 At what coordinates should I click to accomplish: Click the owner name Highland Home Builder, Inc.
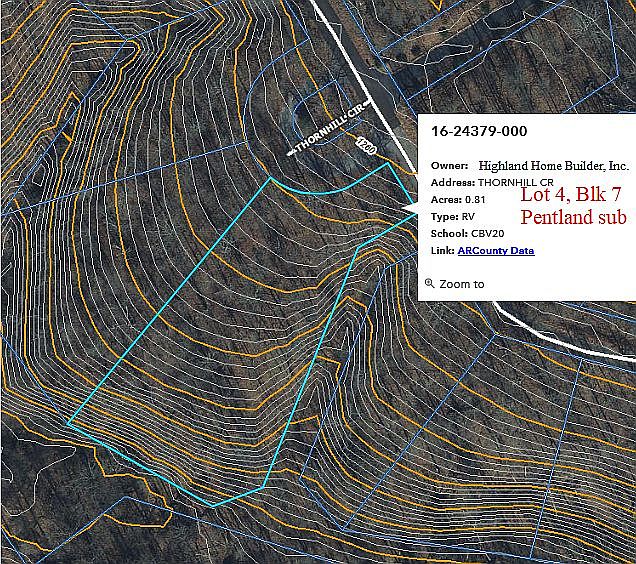coord(553,166)
